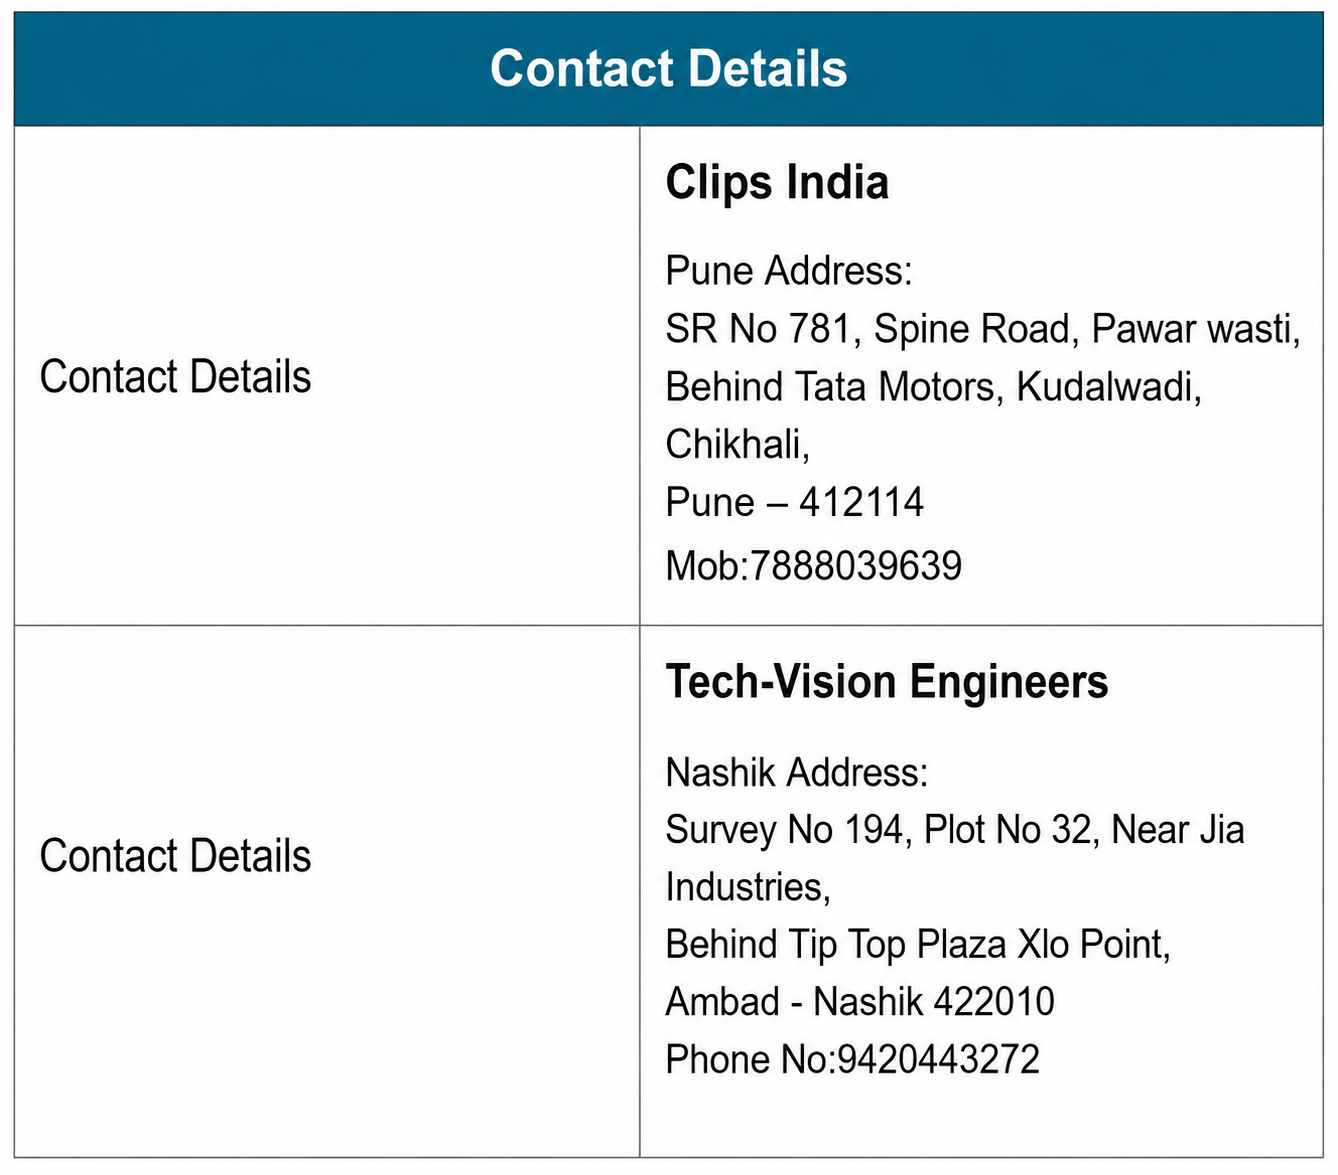Click the Tech-Vision Engineers heading
1338x1175 pixels.
(887, 682)
